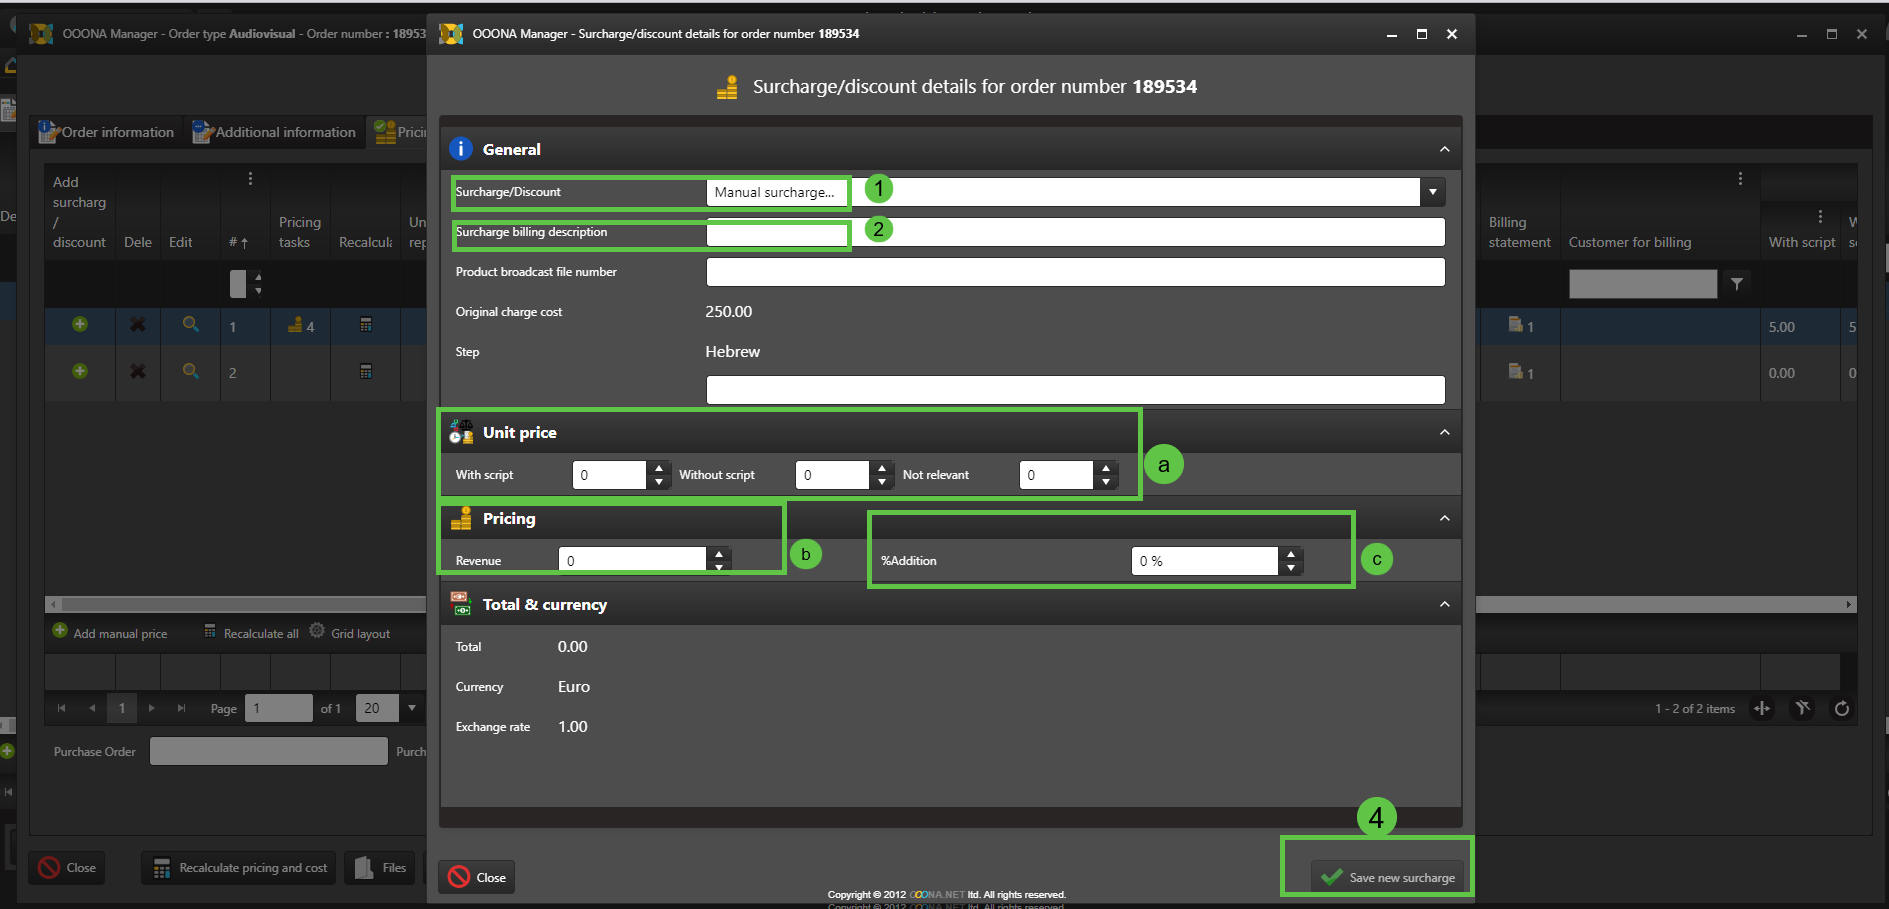Image resolution: width=1889 pixels, height=909 pixels.
Task: Collapse the Total & currency section
Action: tap(1444, 604)
